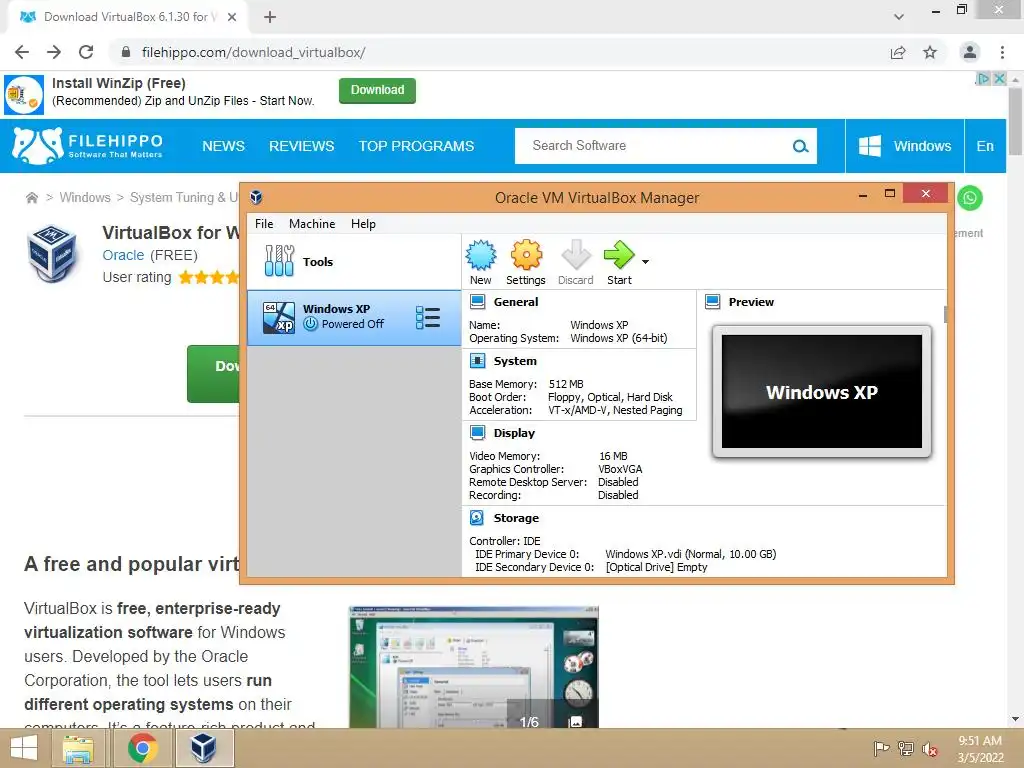Click 'Windows XP.vdi (Normal, 10.00 GB)' text

point(690,554)
